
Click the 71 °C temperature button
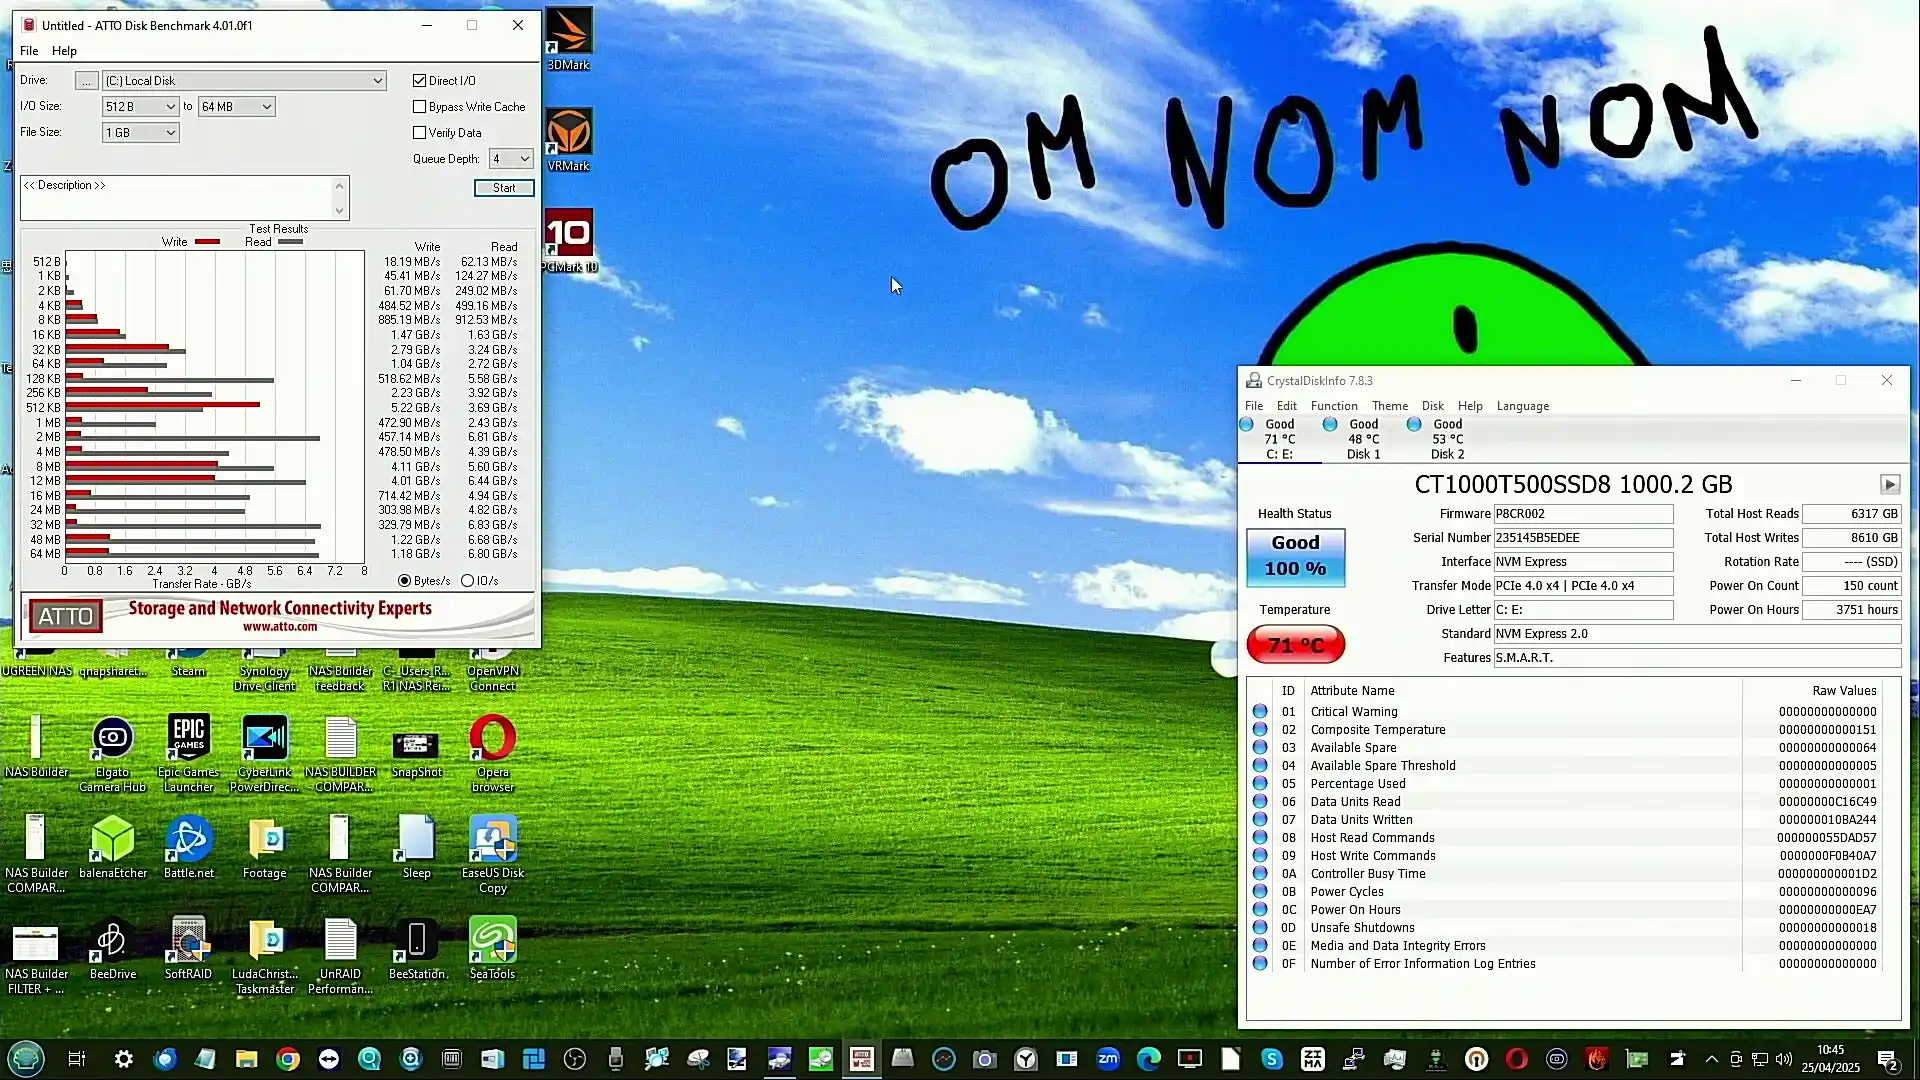coord(1295,645)
